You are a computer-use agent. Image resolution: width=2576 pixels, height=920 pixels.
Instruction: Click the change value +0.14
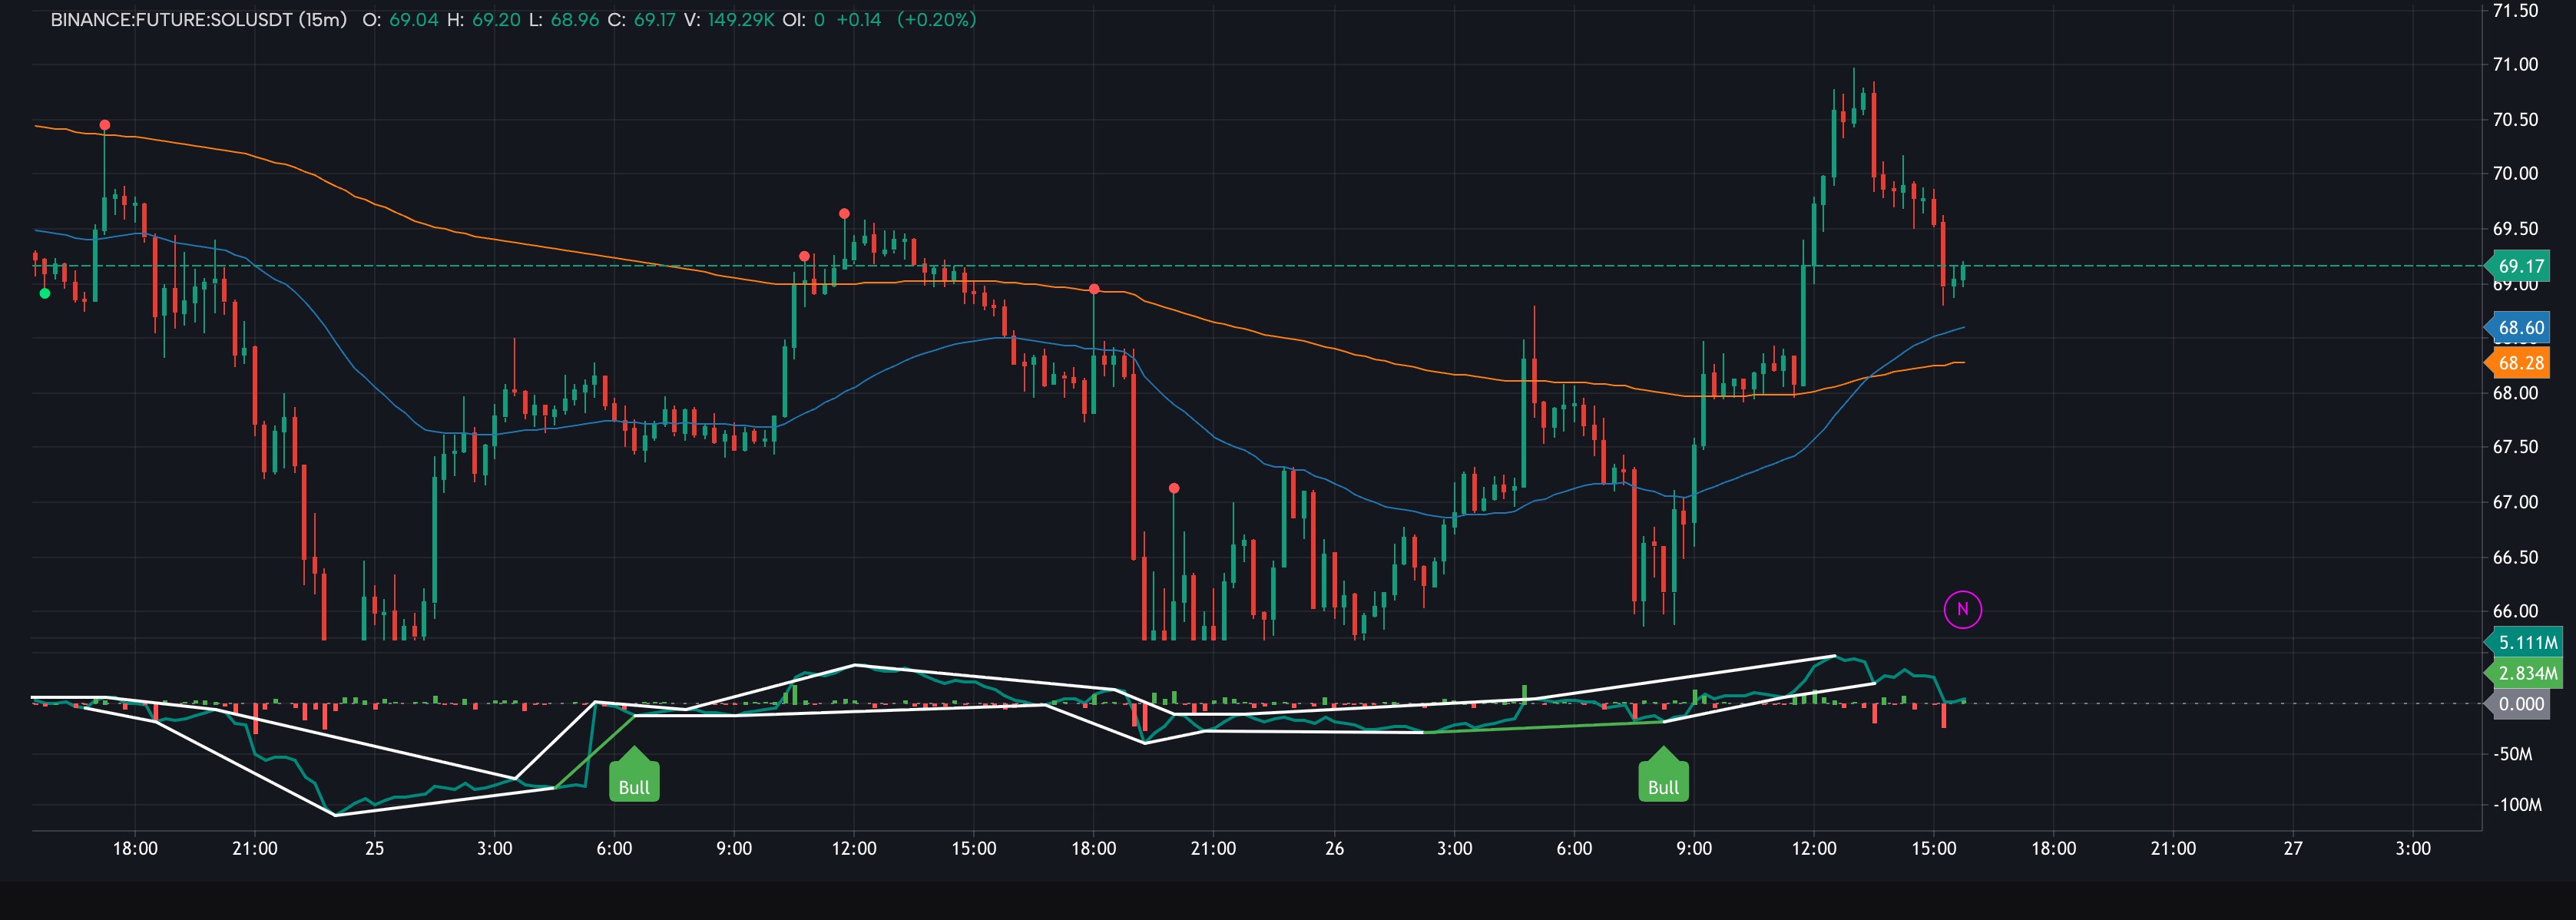pyautogui.click(x=859, y=20)
